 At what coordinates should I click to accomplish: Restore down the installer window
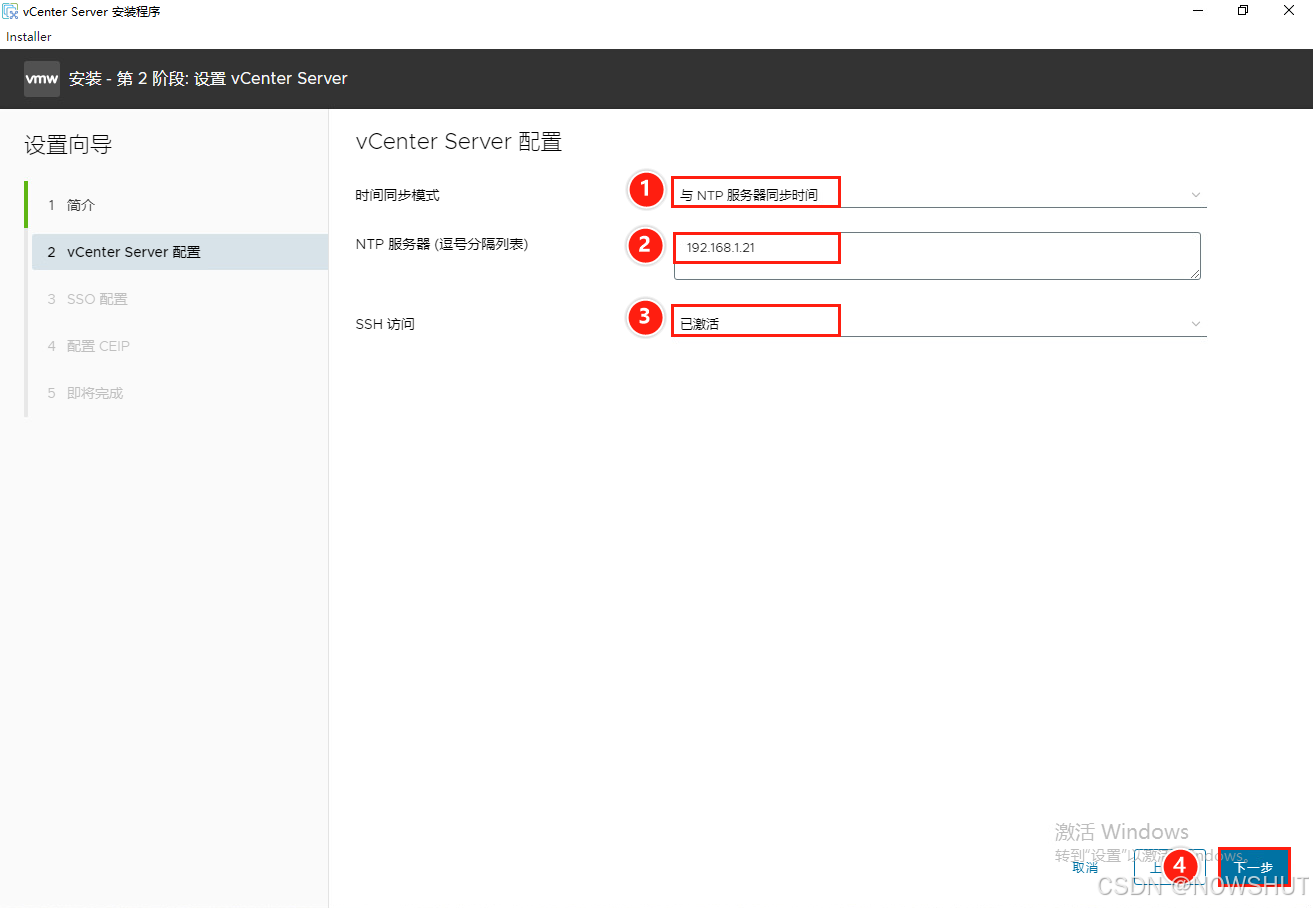(1243, 11)
